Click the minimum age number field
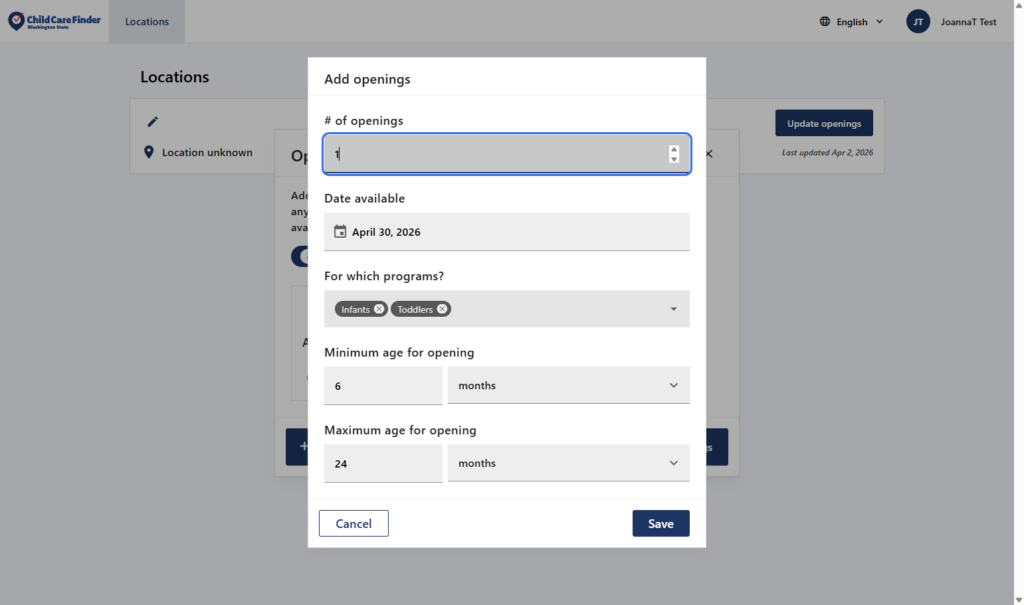The width and height of the screenshot is (1024, 605). (383, 386)
